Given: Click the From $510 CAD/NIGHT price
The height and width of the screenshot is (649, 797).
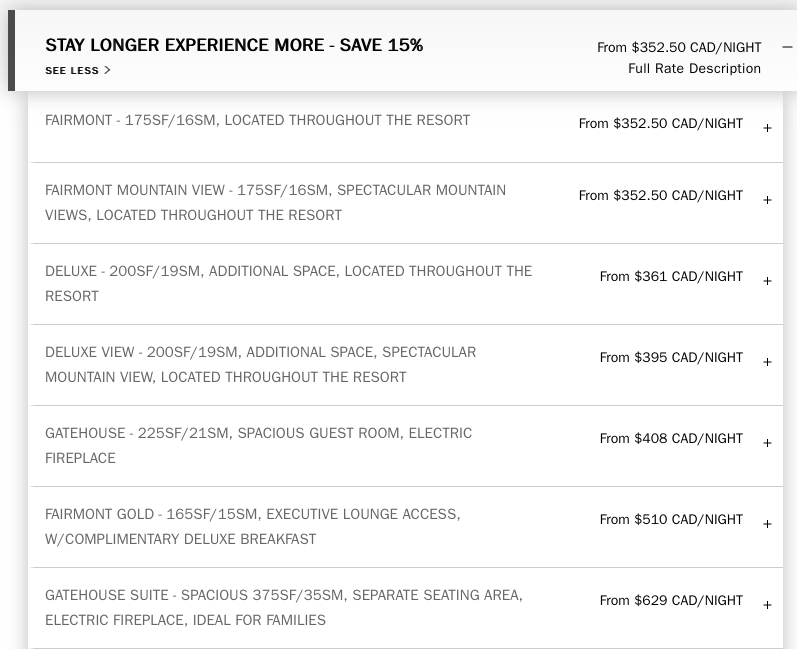Looking at the screenshot, I should pyautogui.click(x=671, y=519).
